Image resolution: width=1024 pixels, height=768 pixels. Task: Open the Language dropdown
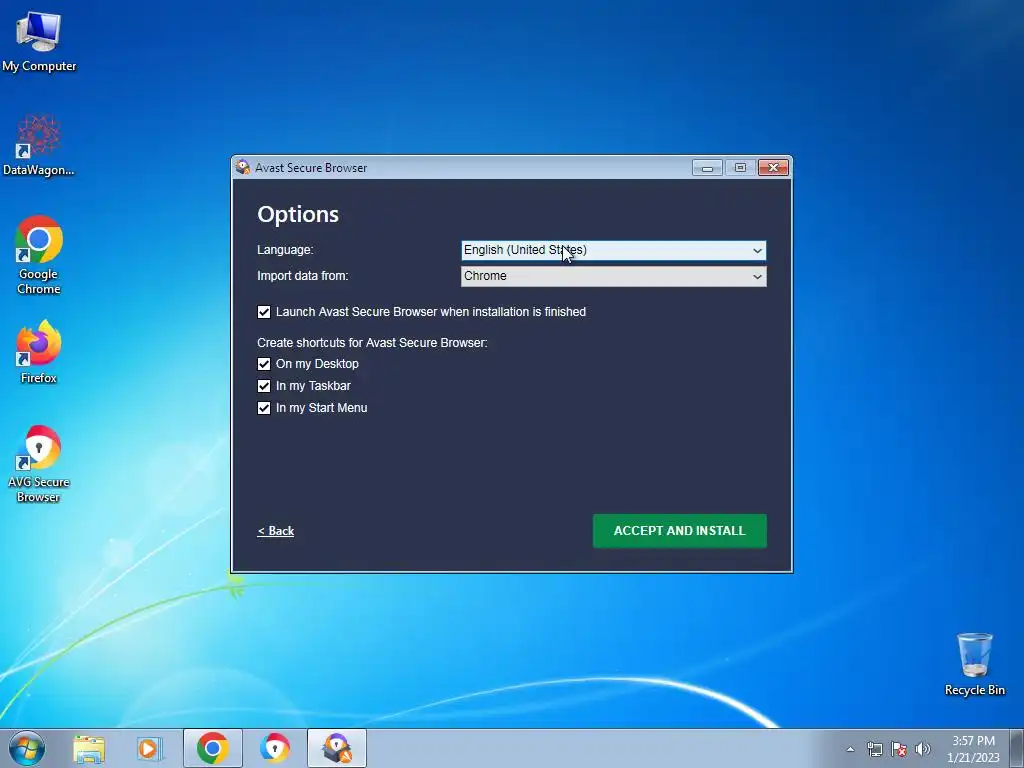(x=613, y=250)
